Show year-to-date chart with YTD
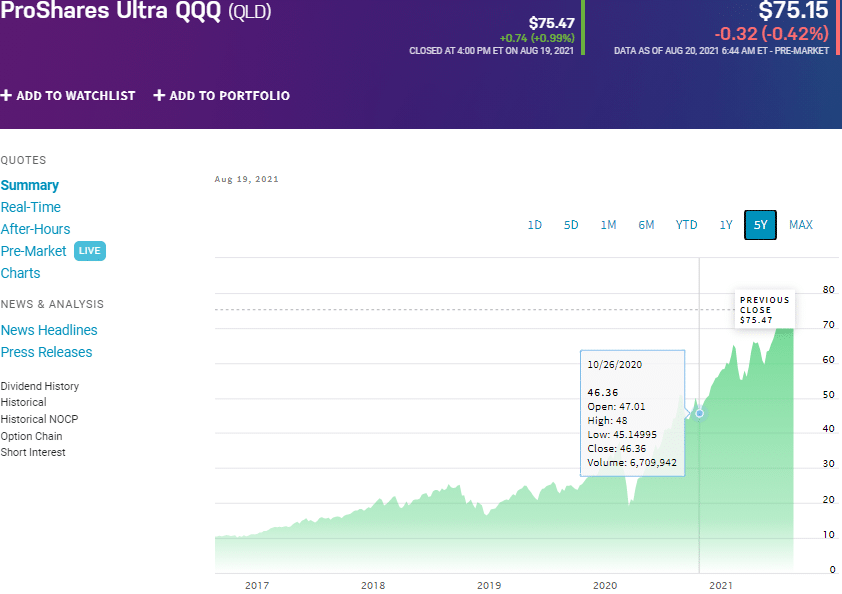 click(x=686, y=225)
